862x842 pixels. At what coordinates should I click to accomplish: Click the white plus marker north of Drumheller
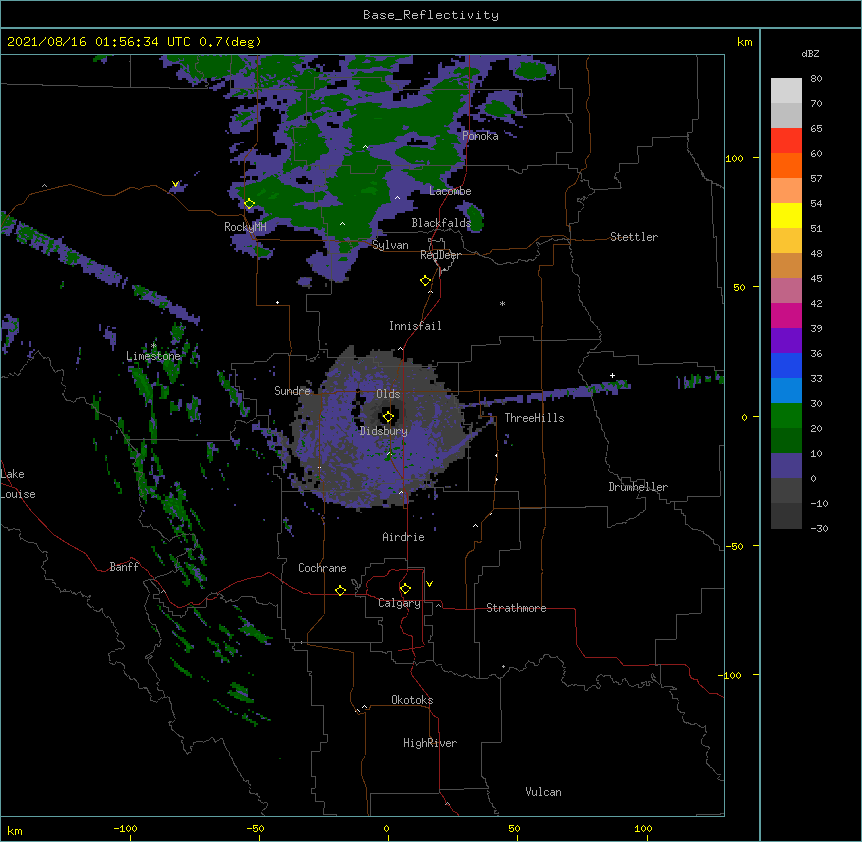click(x=612, y=375)
